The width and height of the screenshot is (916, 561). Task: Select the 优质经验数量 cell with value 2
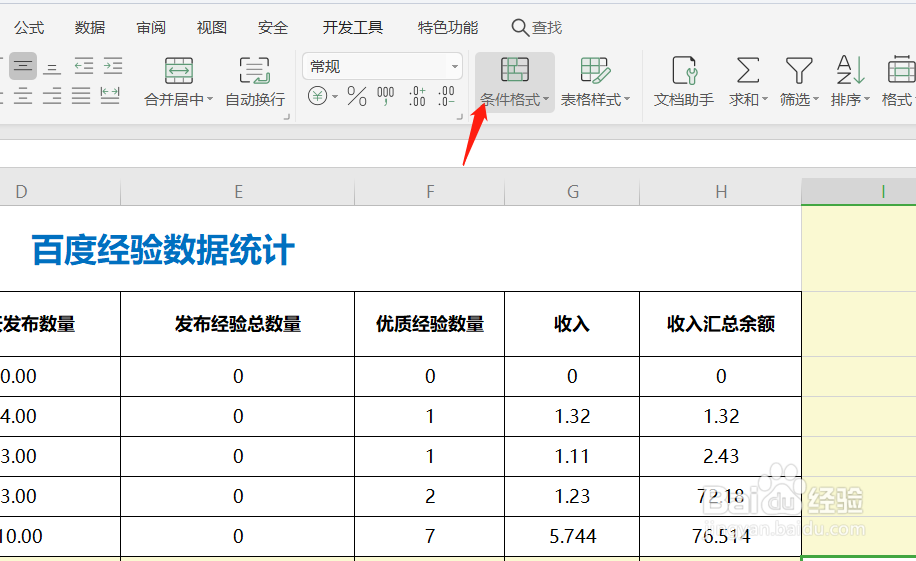[430, 496]
